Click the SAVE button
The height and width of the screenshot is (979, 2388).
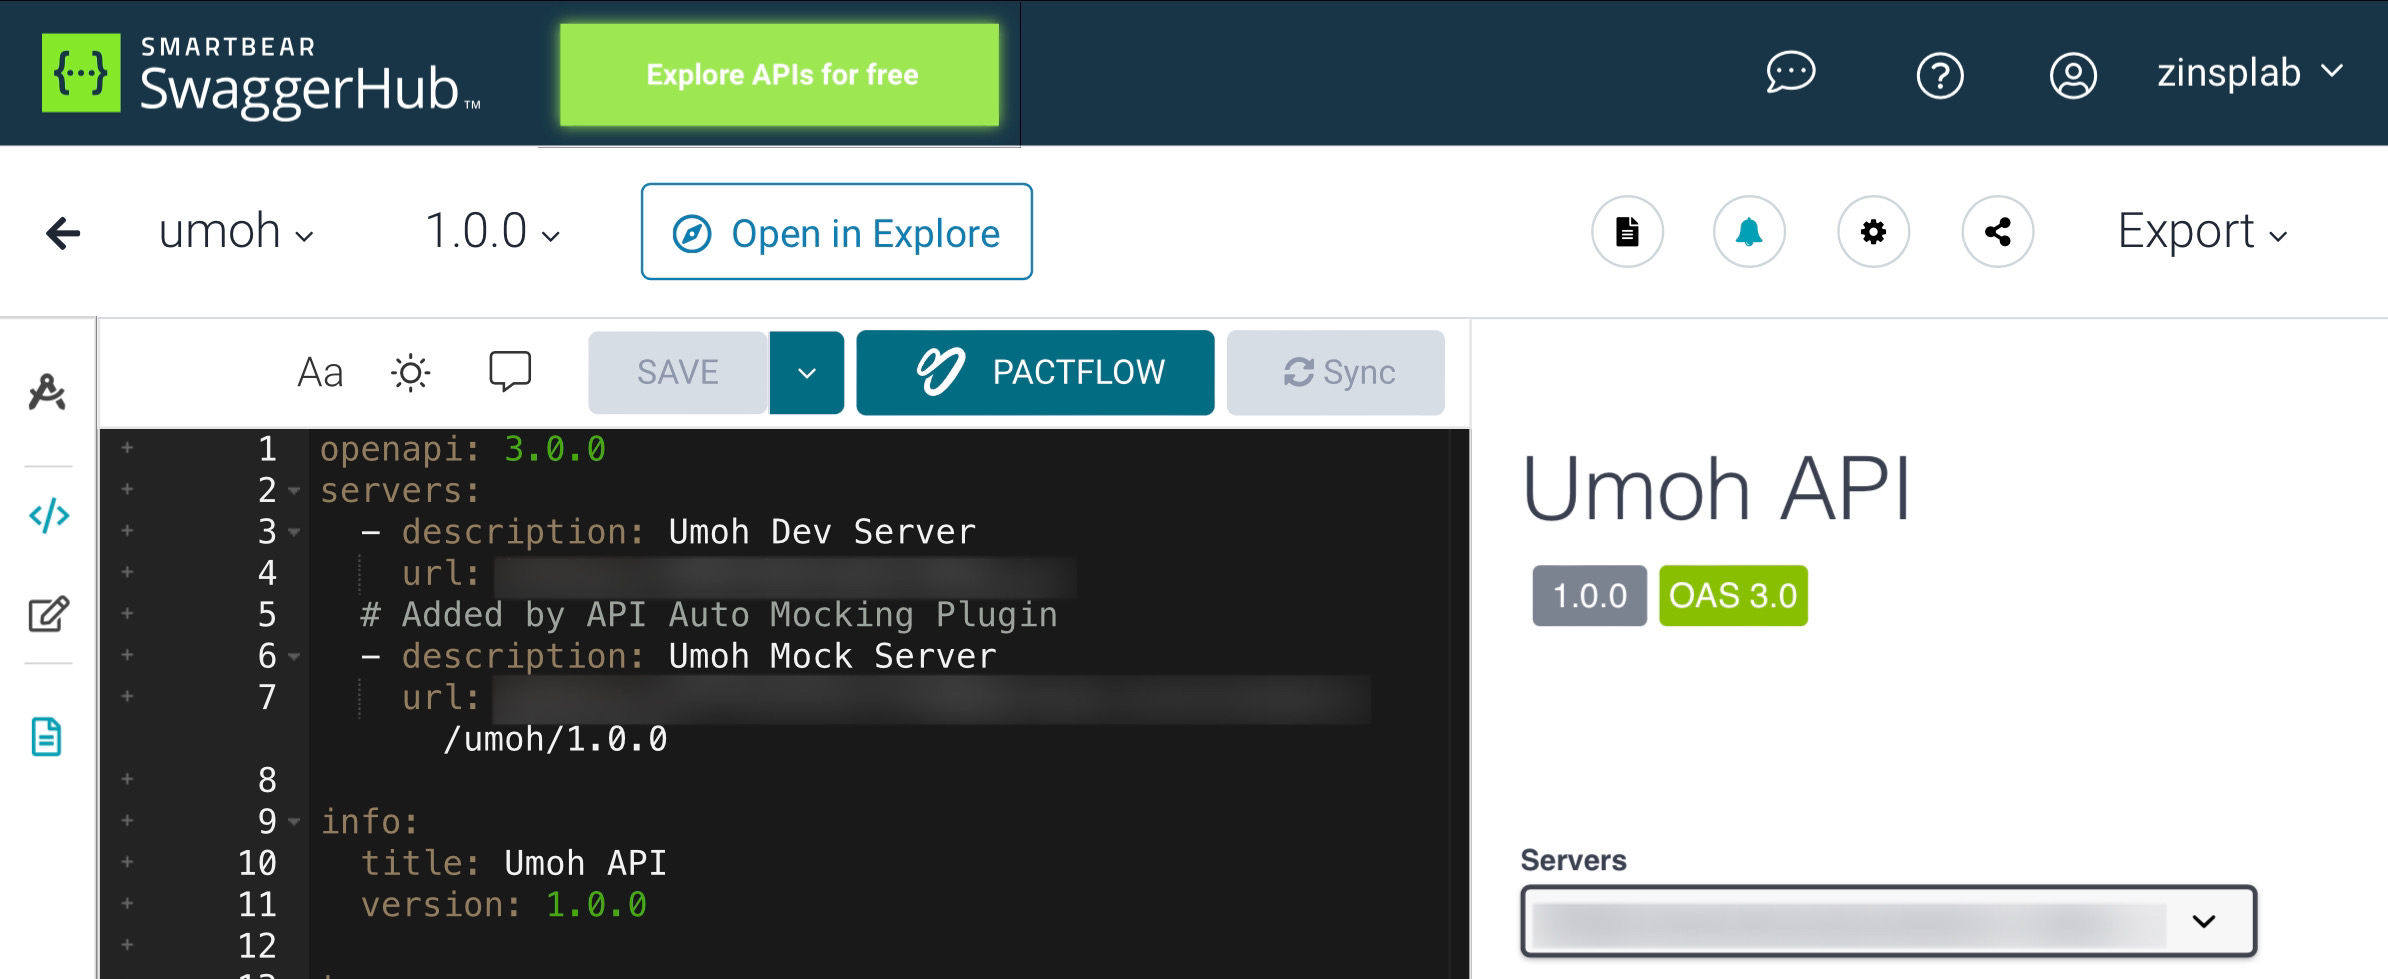click(x=678, y=372)
